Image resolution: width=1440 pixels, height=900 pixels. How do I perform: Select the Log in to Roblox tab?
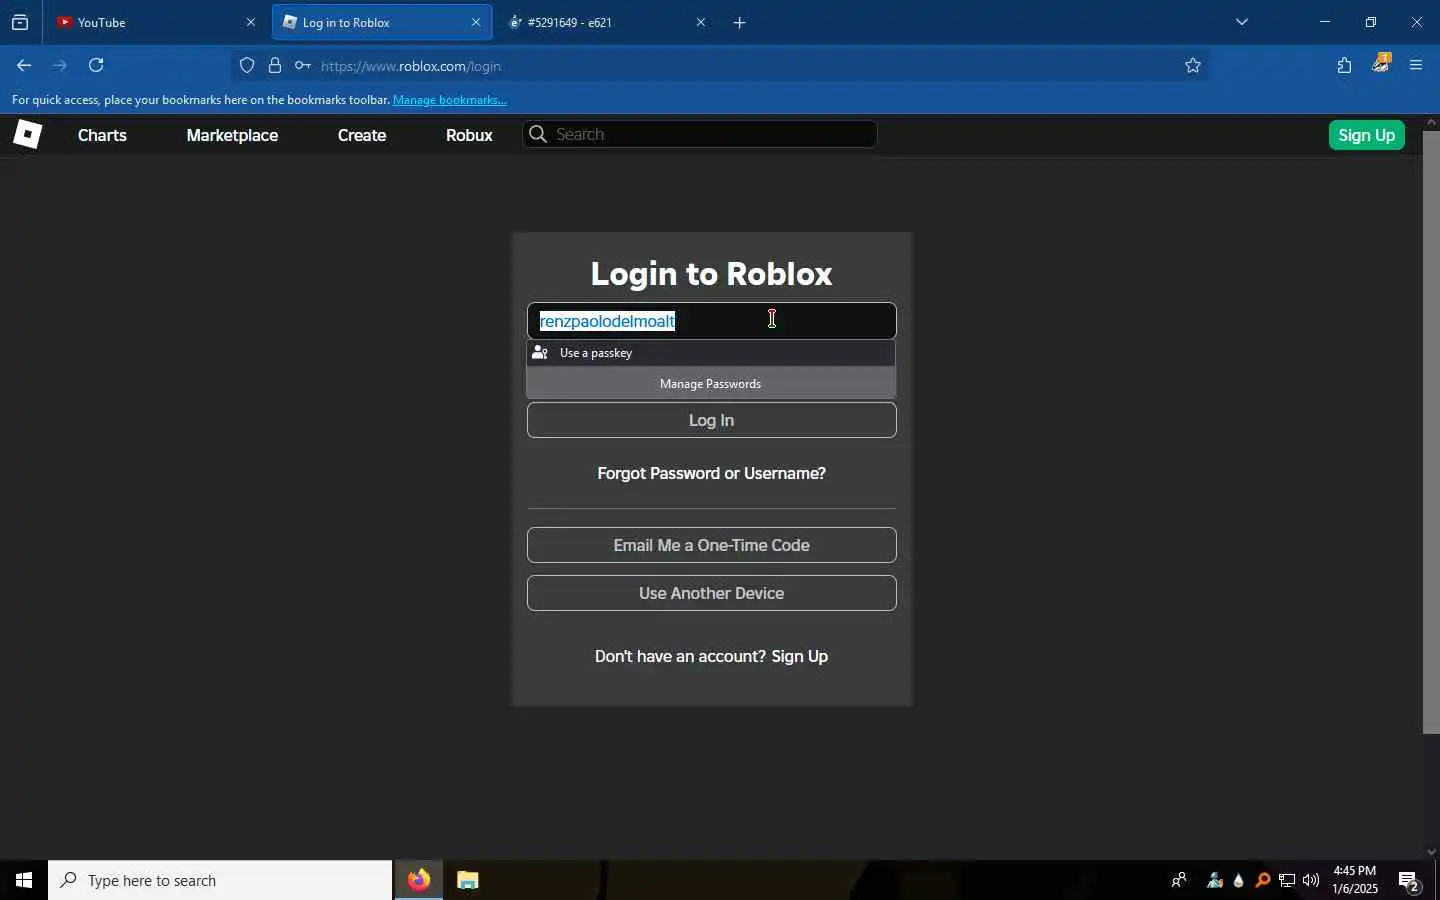click(x=380, y=22)
